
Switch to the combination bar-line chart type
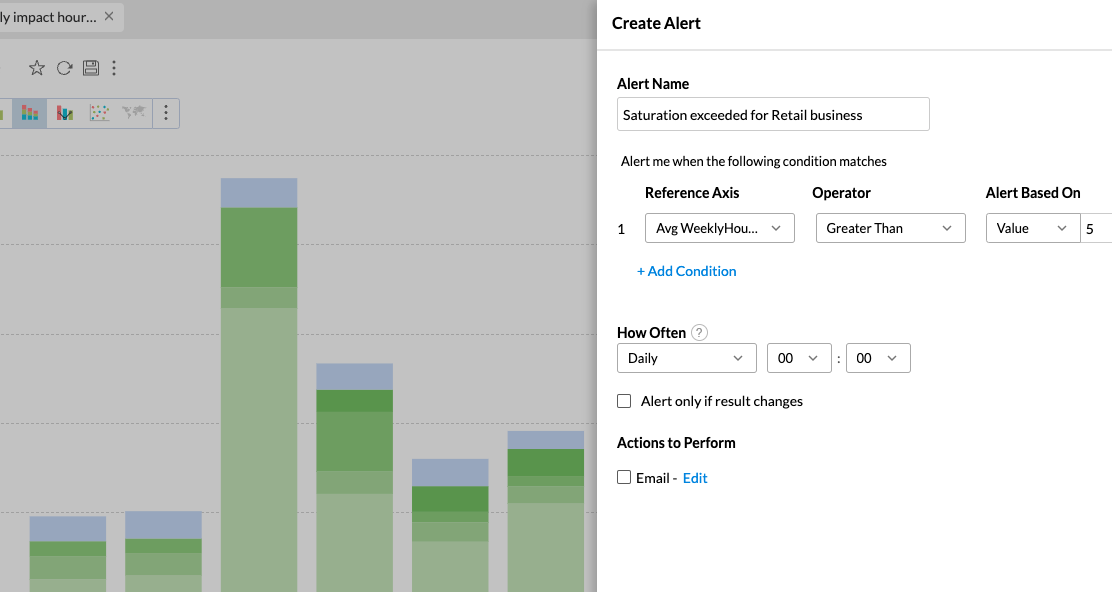click(63, 113)
